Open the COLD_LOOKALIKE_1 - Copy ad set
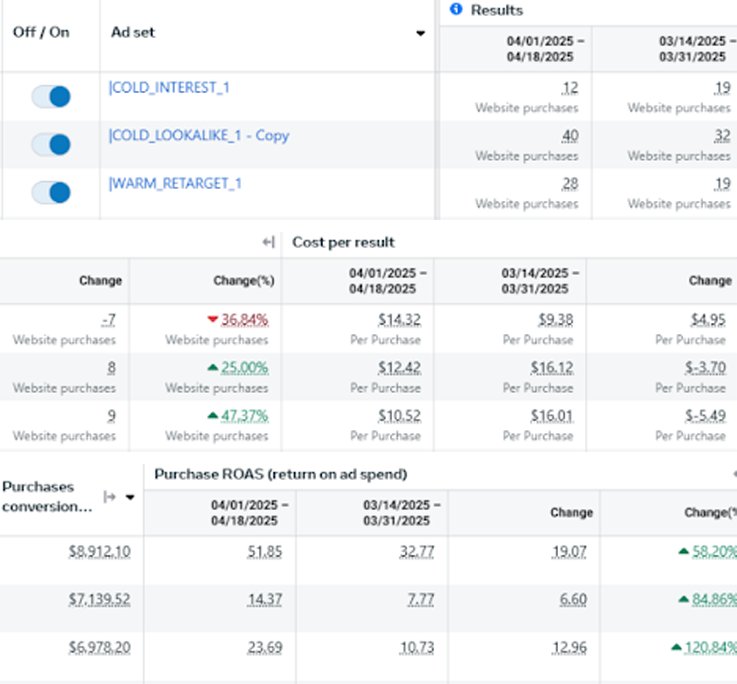 199,135
